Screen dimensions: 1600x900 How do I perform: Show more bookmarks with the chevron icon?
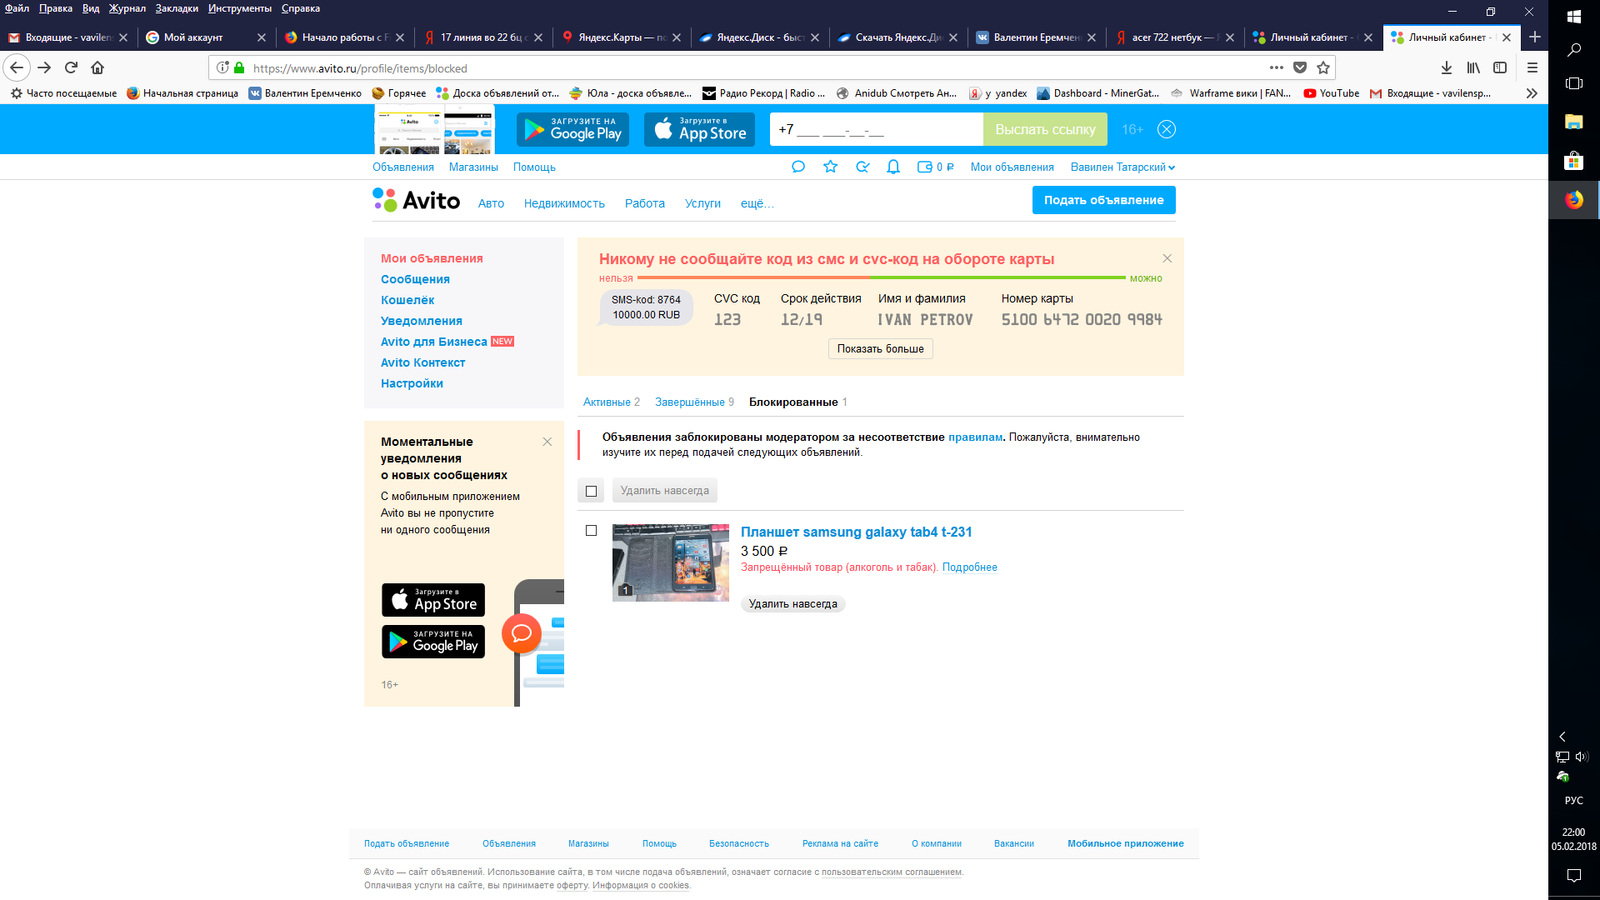click(x=1531, y=93)
